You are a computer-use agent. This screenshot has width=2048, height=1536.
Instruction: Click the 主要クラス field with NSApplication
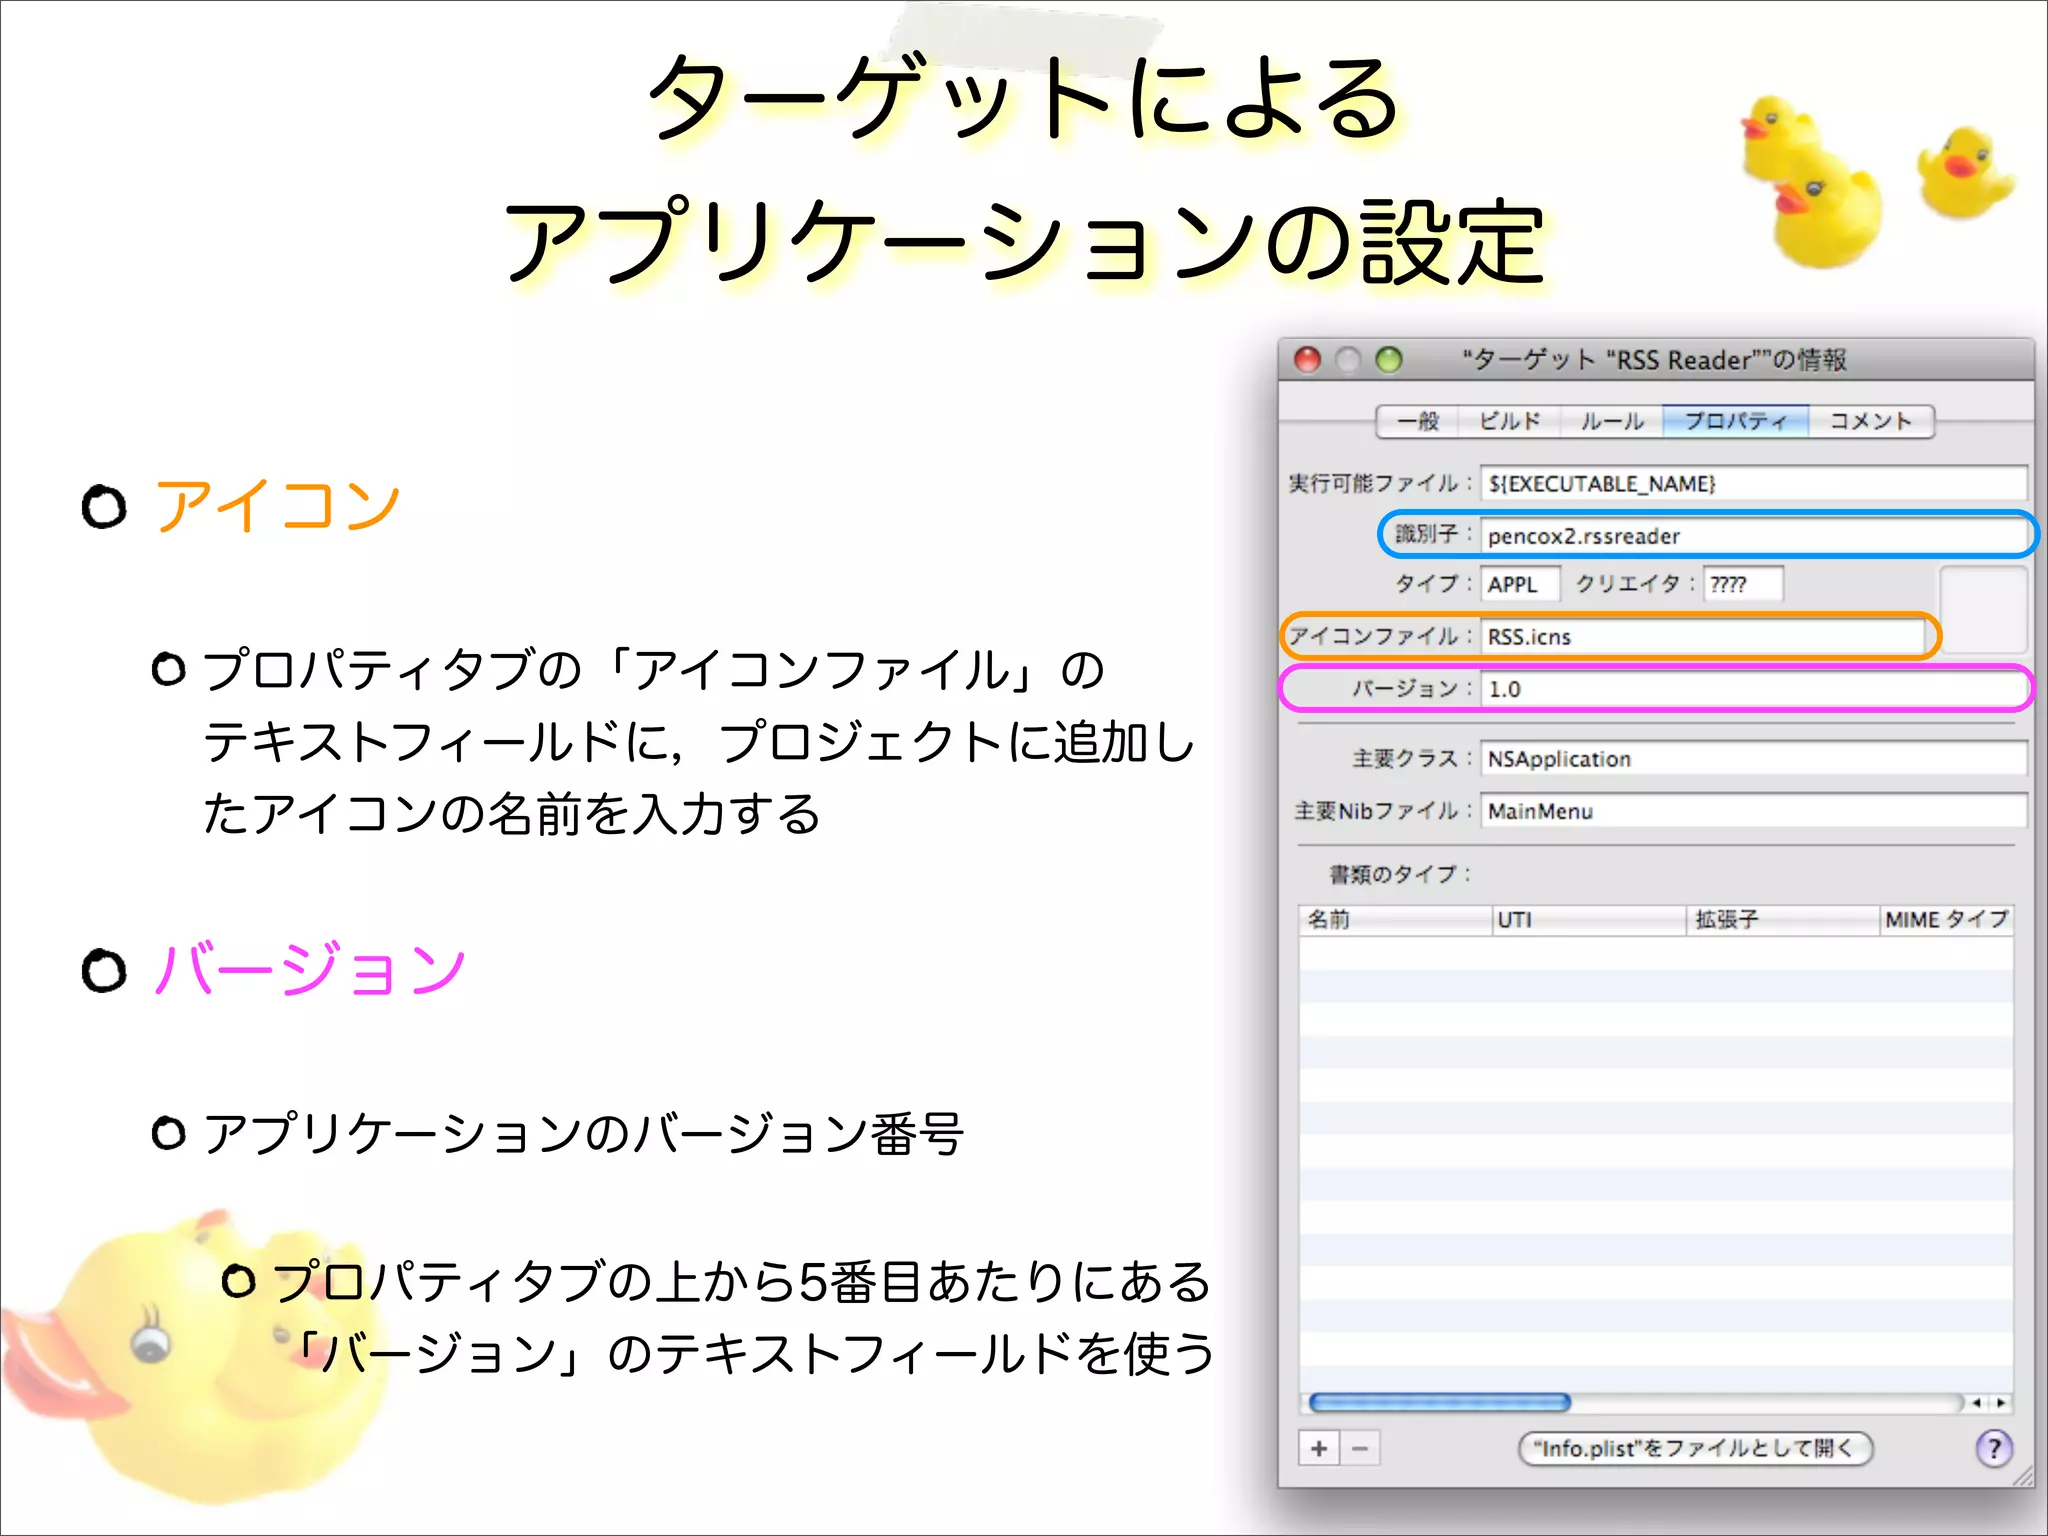(x=1750, y=759)
